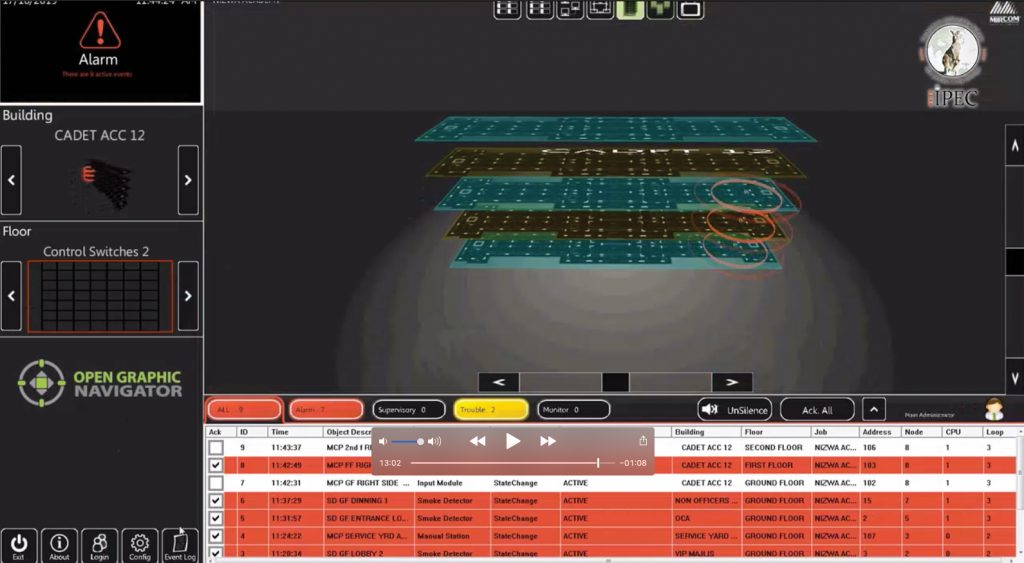The width and height of the screenshot is (1024, 563).
Task: Fast forward the video
Action: point(548,442)
